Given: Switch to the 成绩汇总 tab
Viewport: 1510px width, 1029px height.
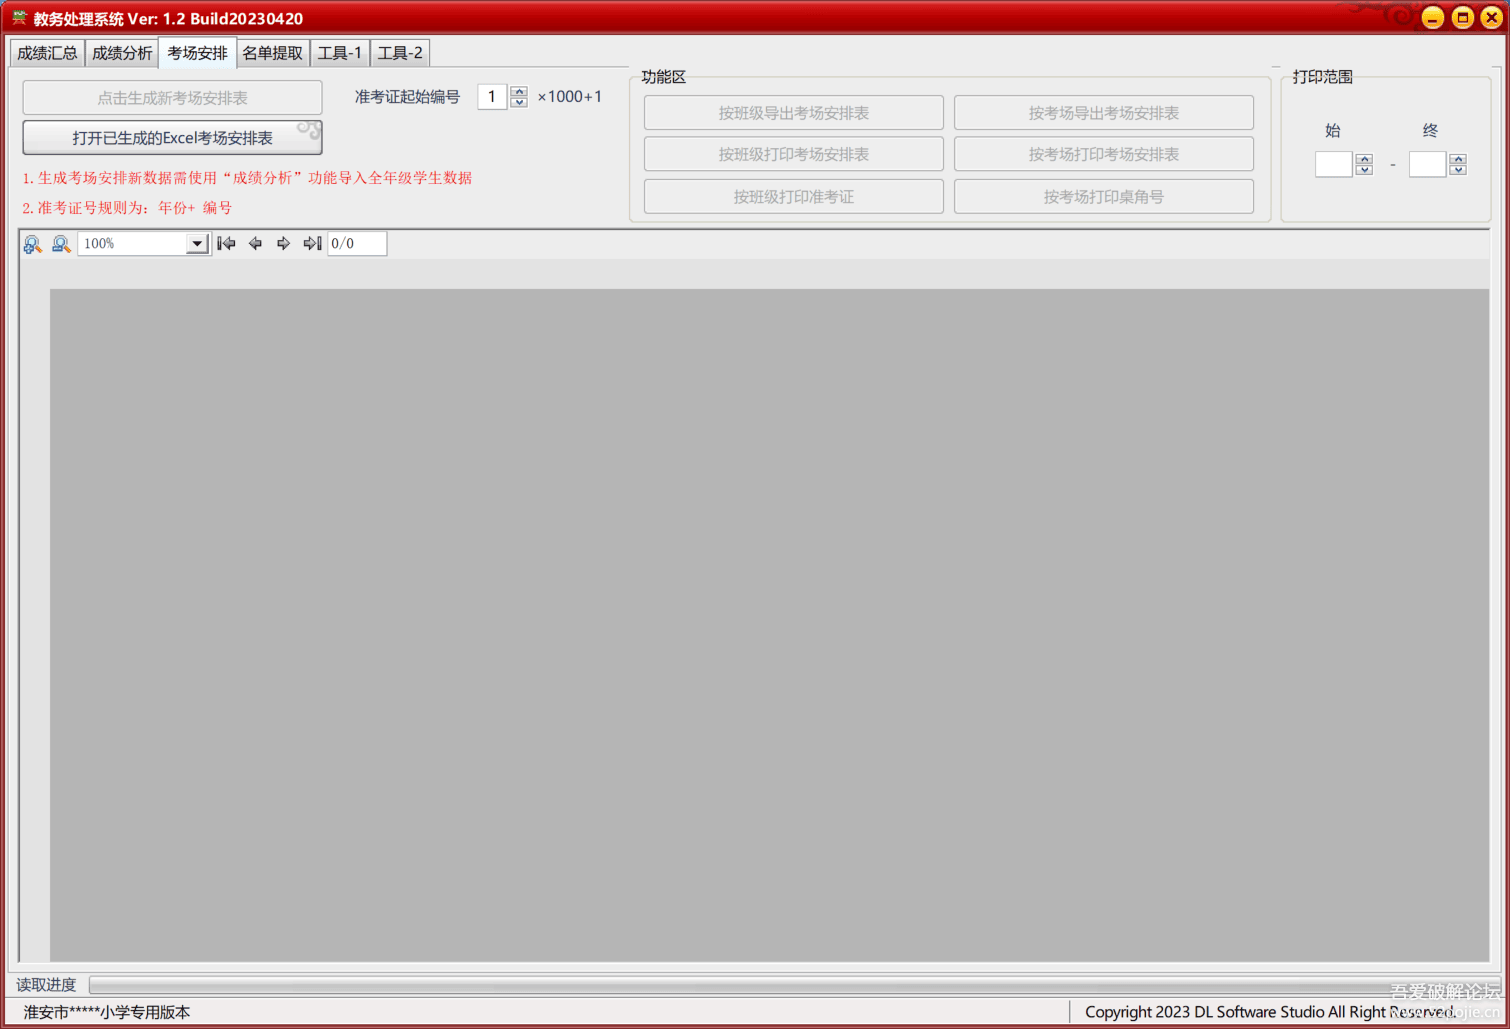Looking at the screenshot, I should [x=47, y=53].
